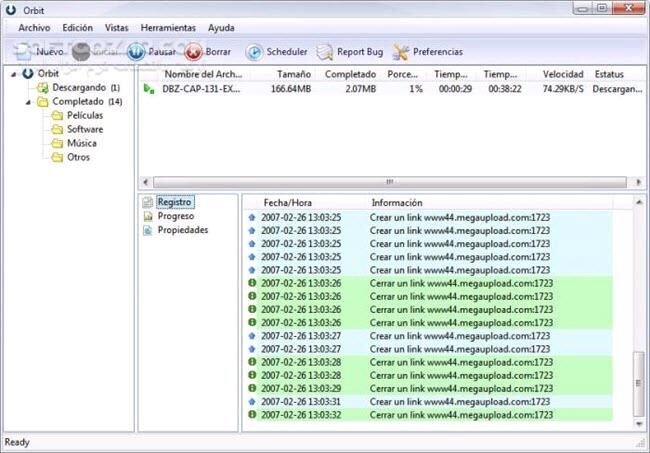Click the left arrow of horizontal scrollbar
650x453 pixels.
146,182
